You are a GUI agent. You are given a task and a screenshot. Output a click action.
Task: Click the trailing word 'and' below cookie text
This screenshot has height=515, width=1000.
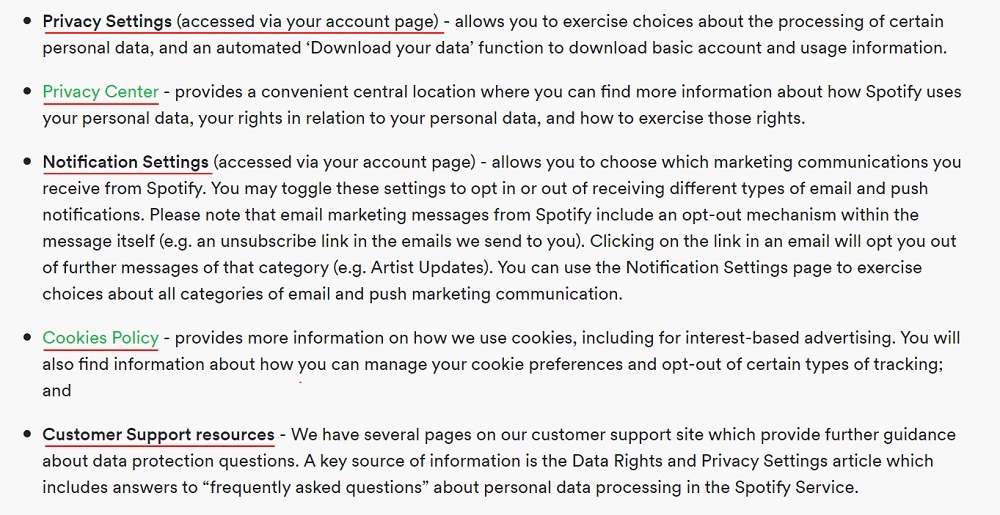click(57, 391)
